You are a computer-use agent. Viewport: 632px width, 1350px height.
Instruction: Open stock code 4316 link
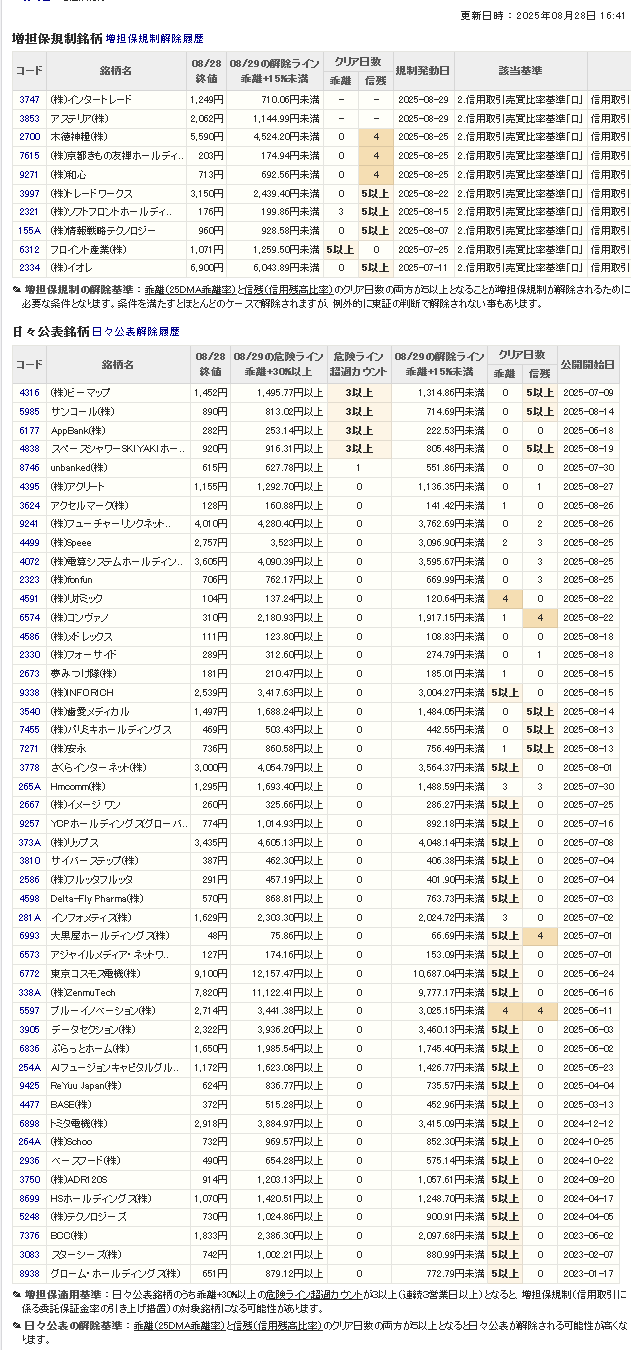[29, 393]
